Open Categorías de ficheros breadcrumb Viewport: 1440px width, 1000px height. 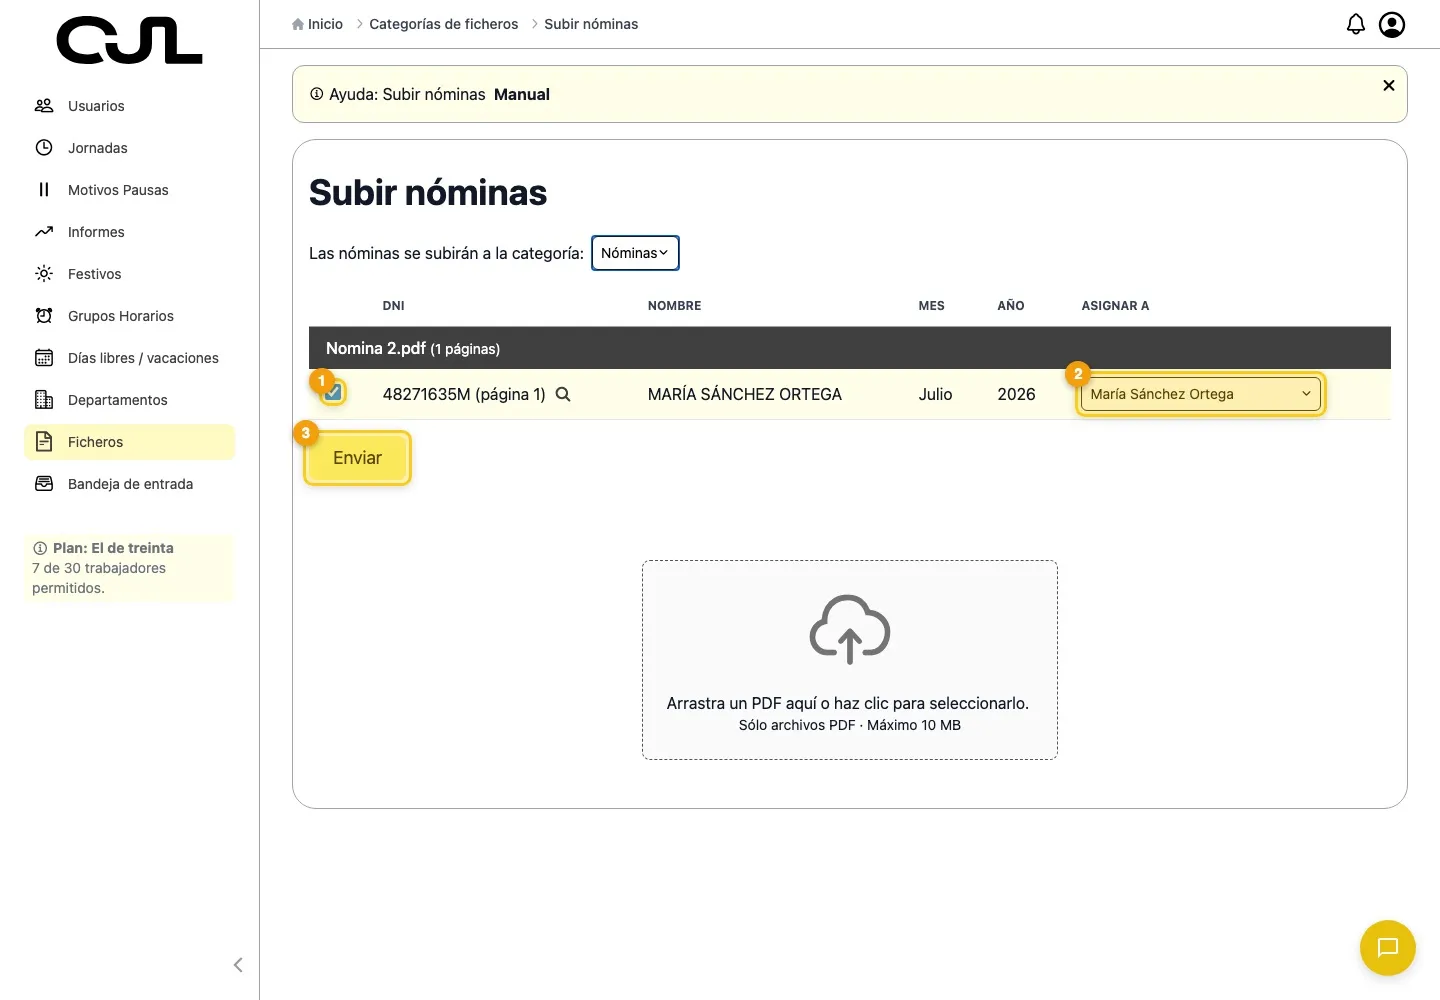point(444,24)
